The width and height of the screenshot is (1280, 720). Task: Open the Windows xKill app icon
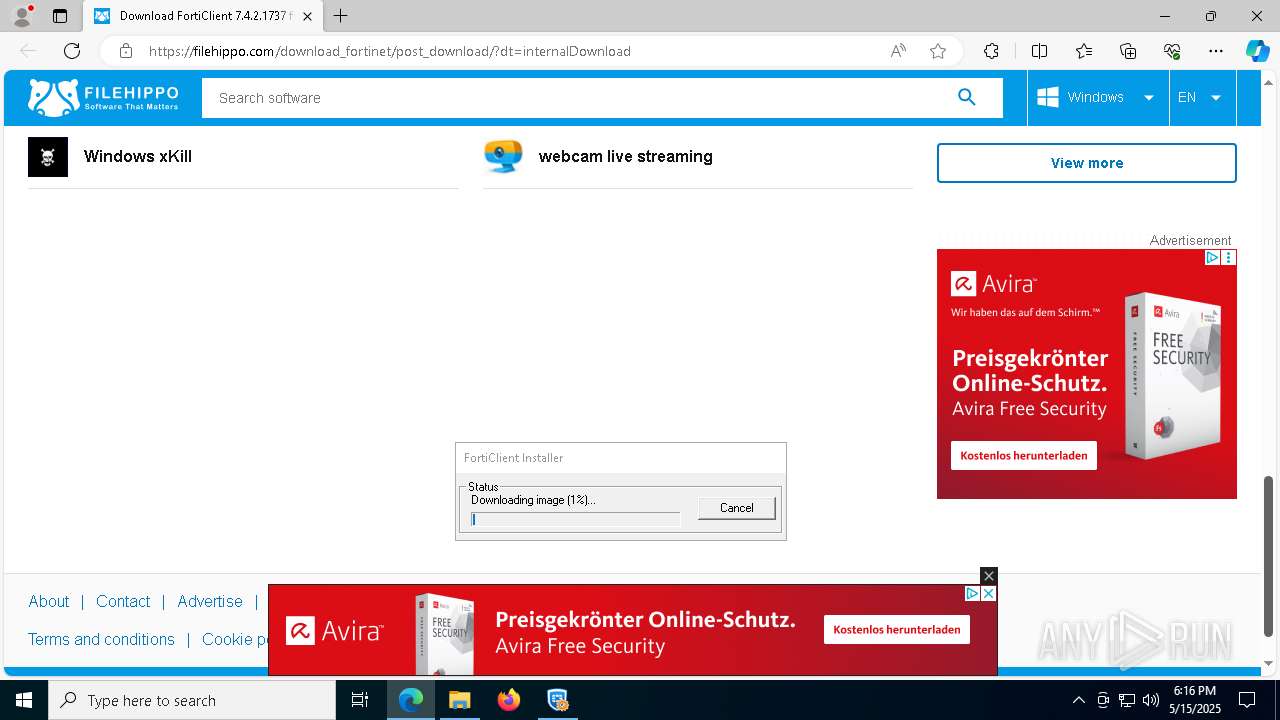coord(48,157)
